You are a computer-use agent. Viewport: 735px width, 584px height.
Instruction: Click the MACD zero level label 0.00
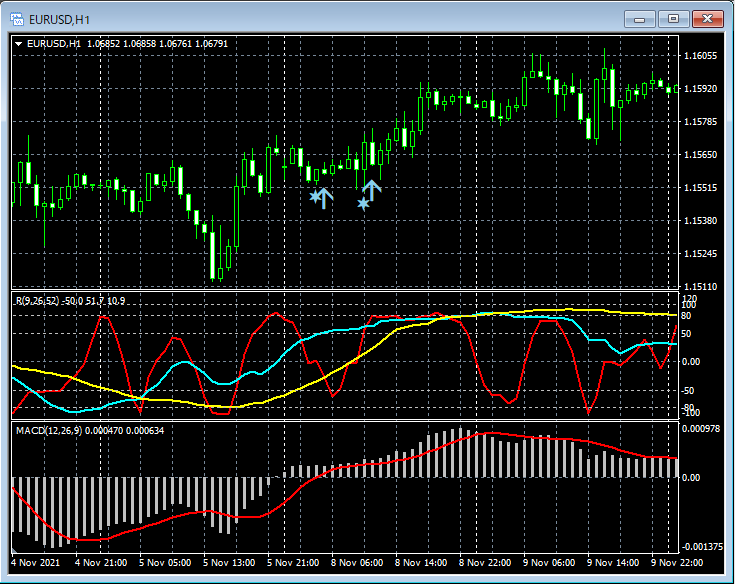coord(691,478)
